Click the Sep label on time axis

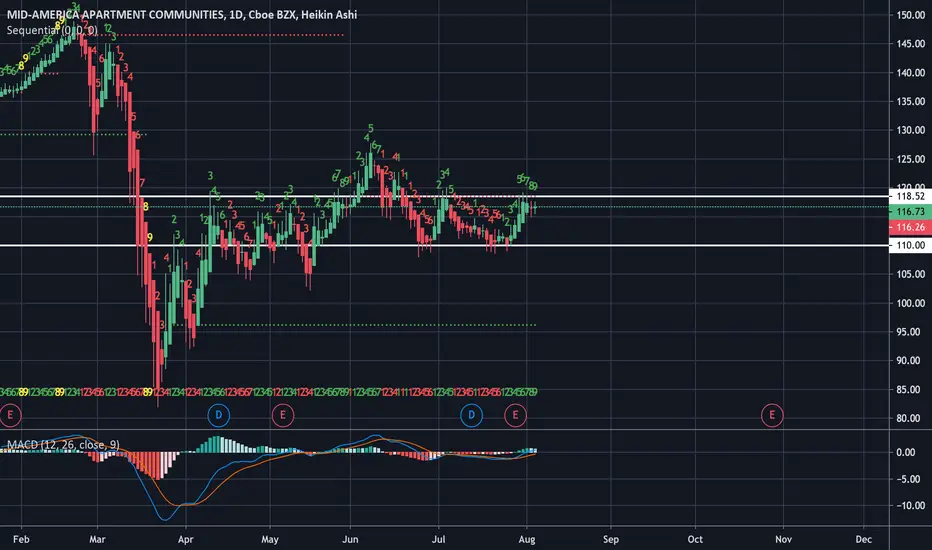(x=610, y=539)
